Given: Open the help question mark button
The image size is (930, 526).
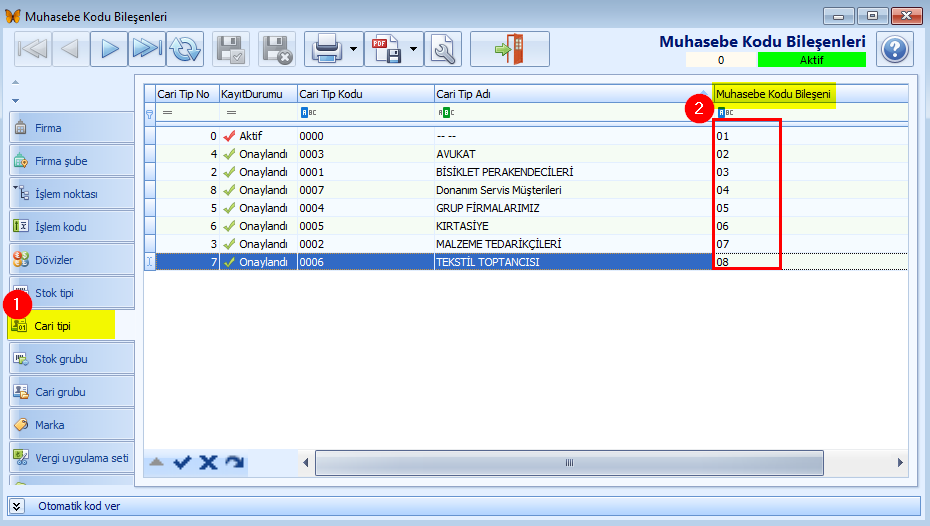Looking at the screenshot, I should click(894, 49).
